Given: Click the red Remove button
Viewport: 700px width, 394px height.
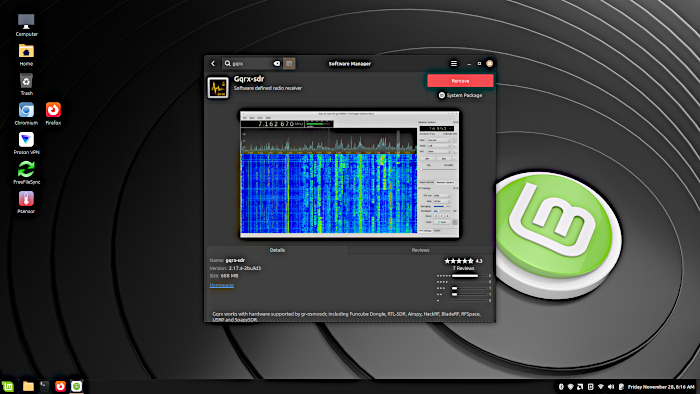Looking at the screenshot, I should [x=460, y=81].
